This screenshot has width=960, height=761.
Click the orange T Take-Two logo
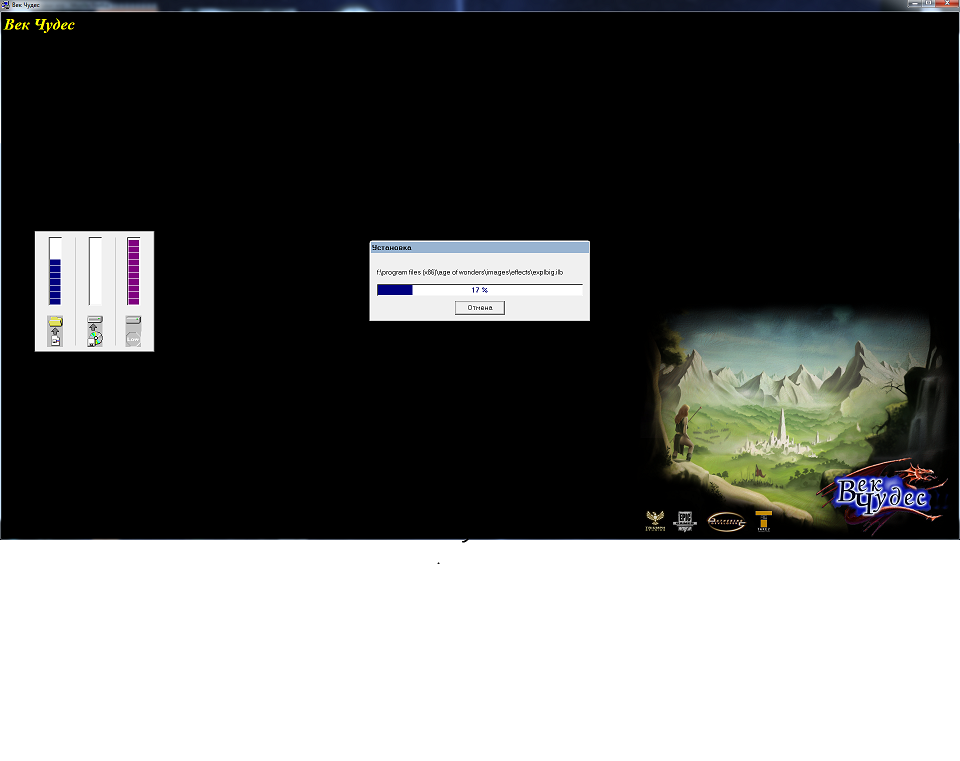(763, 521)
